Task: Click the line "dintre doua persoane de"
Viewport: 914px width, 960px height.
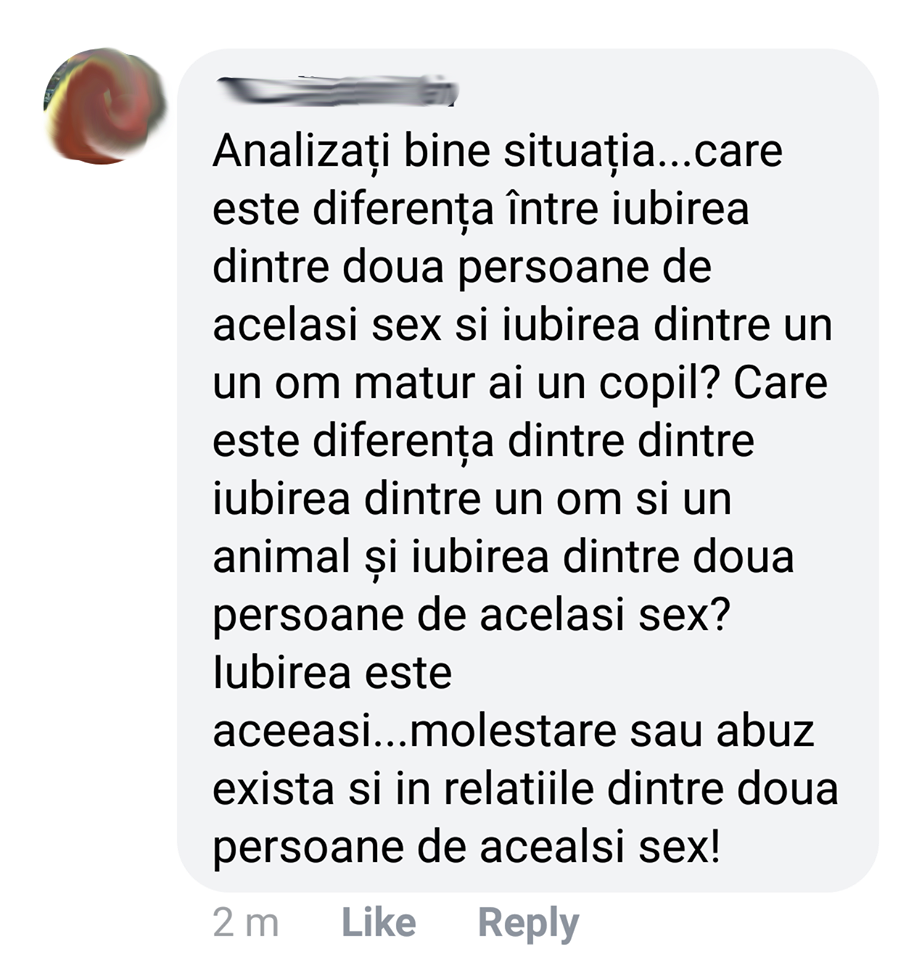Action: pyautogui.click(x=462, y=268)
